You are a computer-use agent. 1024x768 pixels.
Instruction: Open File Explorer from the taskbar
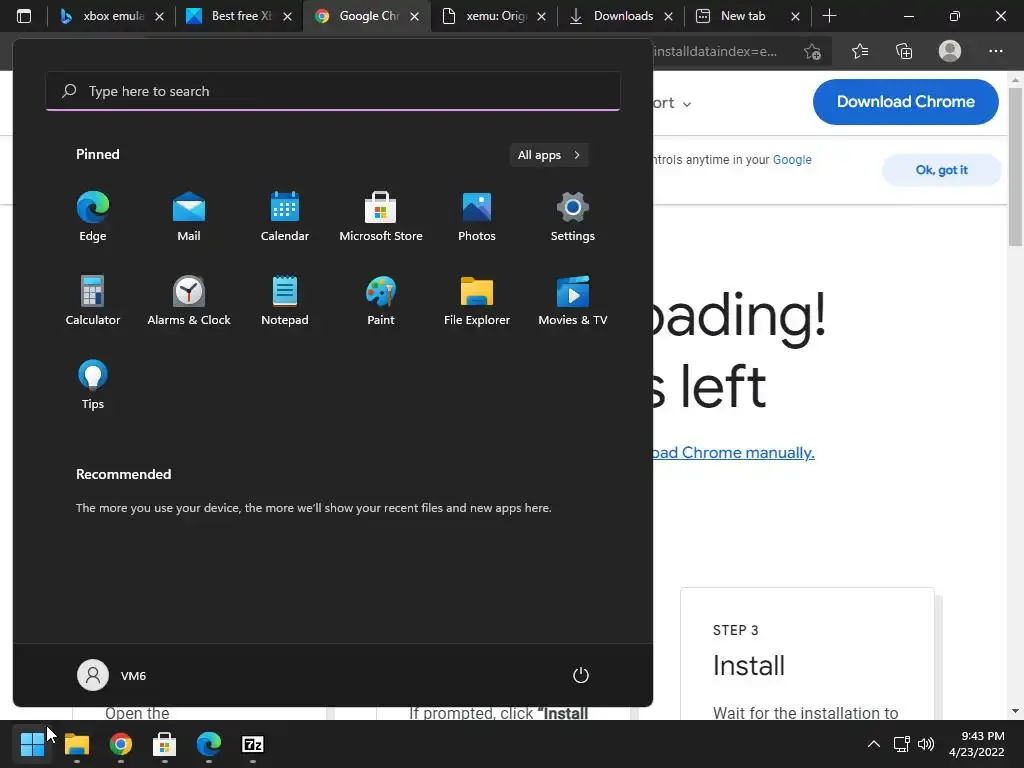point(76,744)
